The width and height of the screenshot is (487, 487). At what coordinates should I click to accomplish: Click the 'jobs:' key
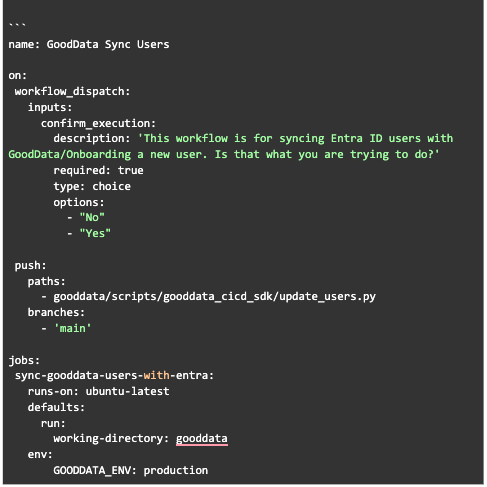tap(24, 360)
